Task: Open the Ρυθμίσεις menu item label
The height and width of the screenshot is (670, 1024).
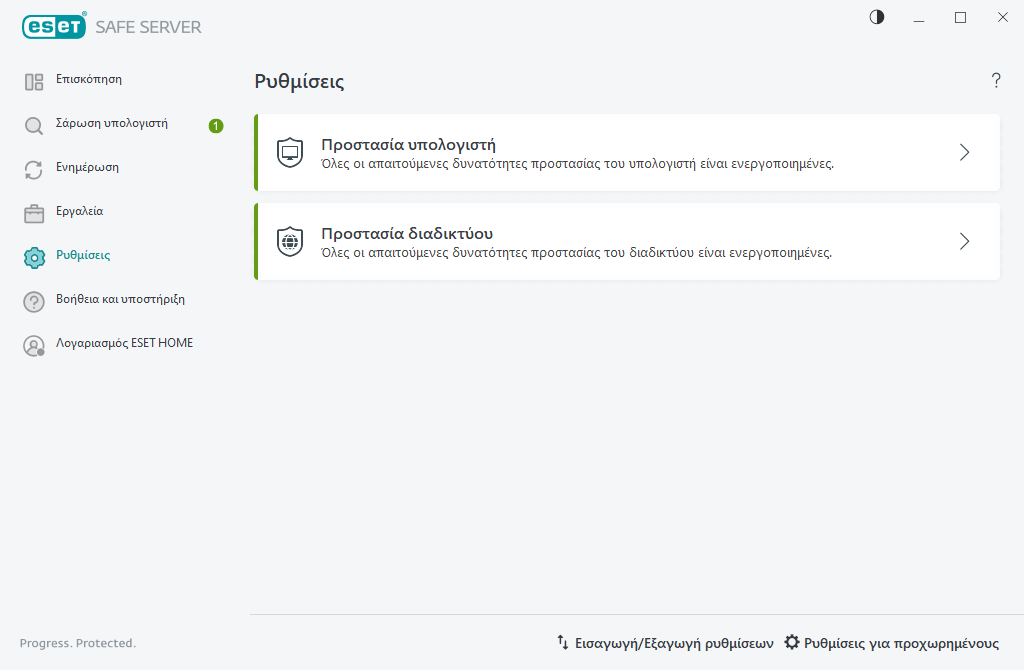Action: [x=83, y=256]
